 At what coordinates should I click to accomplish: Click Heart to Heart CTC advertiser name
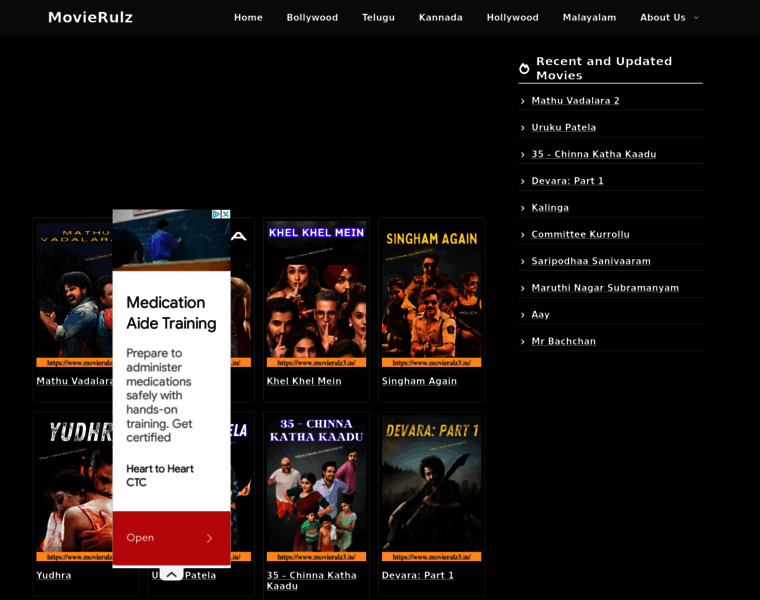coord(160,475)
